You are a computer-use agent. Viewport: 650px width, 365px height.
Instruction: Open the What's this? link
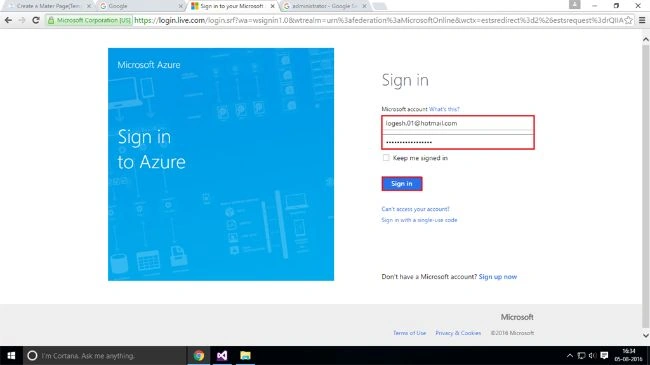444,109
